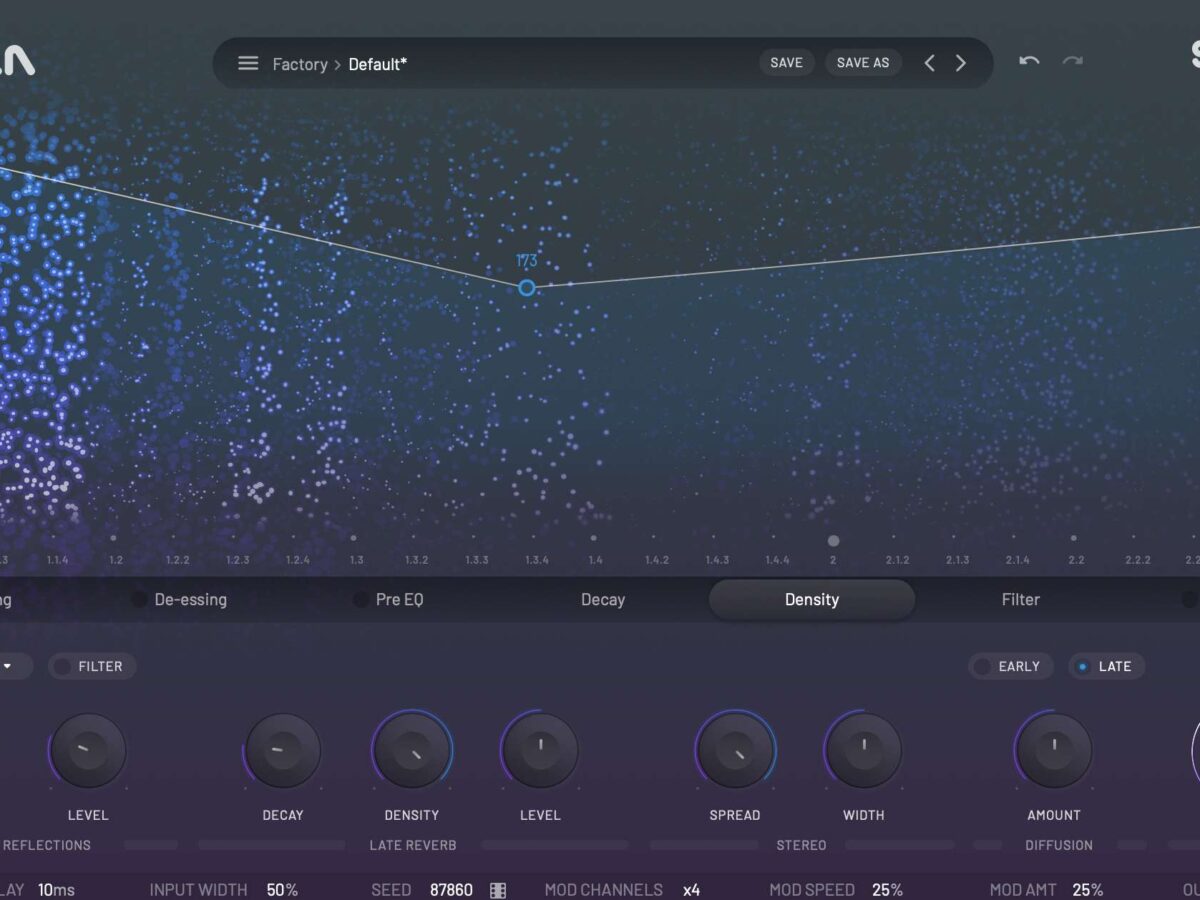Toggle the FILTER switch for reflections
The height and width of the screenshot is (900, 1200).
(64, 666)
